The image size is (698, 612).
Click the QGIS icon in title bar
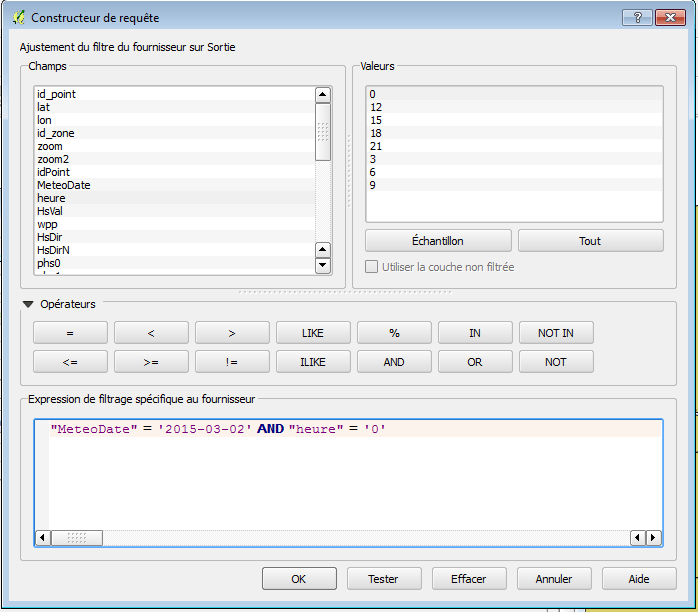17,18
